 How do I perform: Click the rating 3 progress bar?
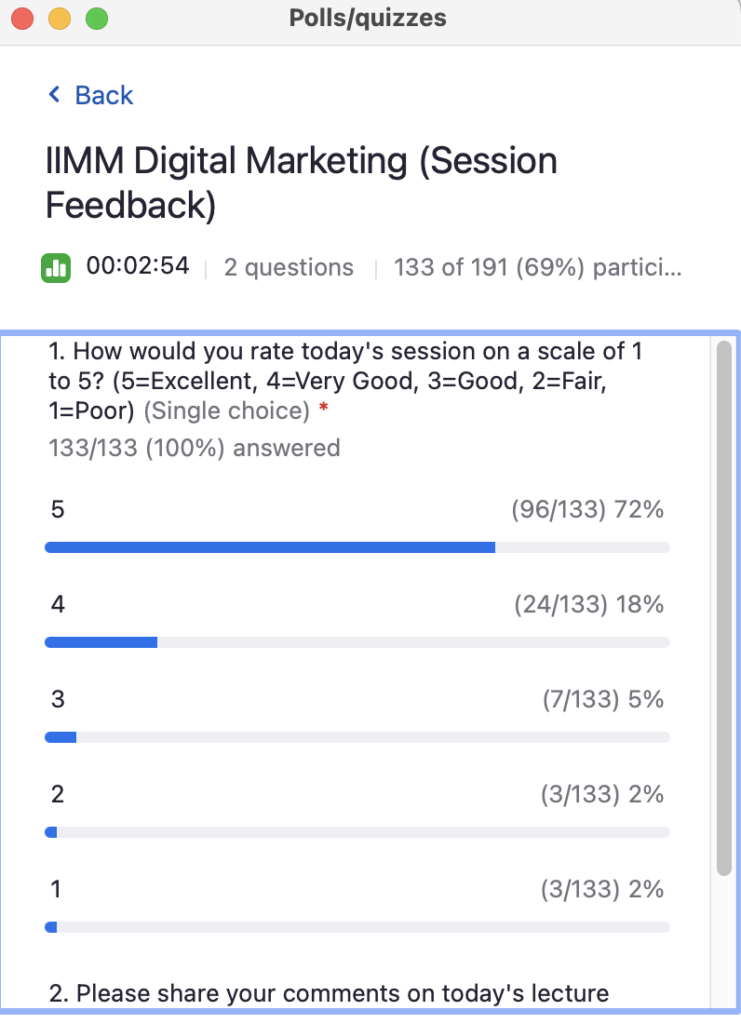tap(357, 737)
